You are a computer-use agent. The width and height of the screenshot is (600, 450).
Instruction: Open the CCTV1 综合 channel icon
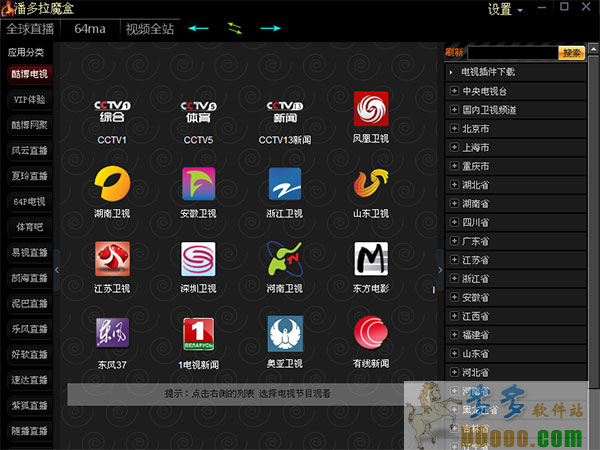pyautogui.click(x=112, y=111)
